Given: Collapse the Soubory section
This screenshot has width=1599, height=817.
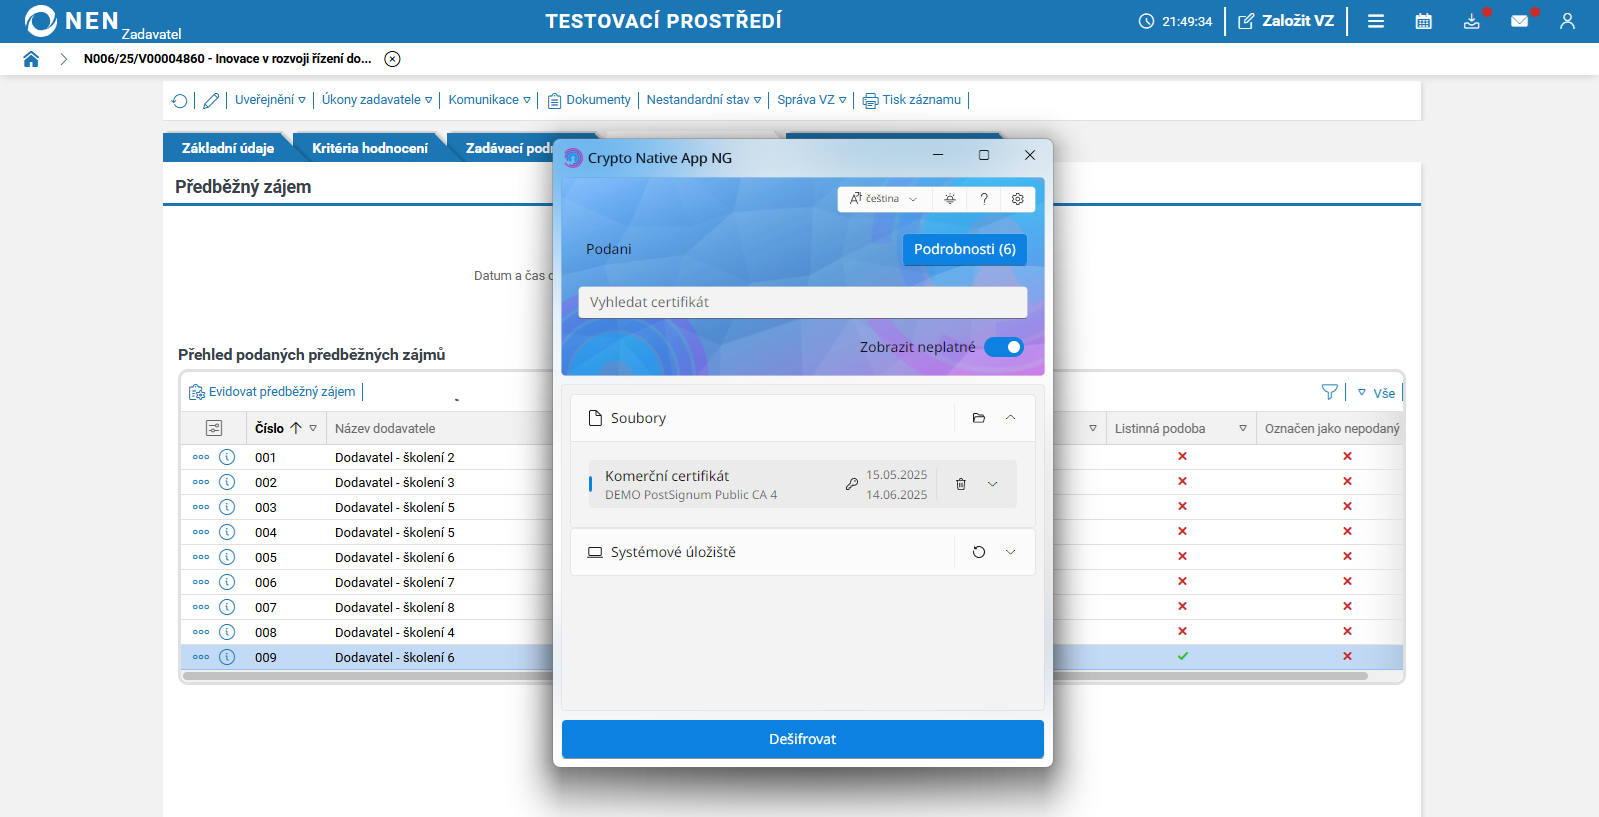Looking at the screenshot, I should click(1011, 418).
